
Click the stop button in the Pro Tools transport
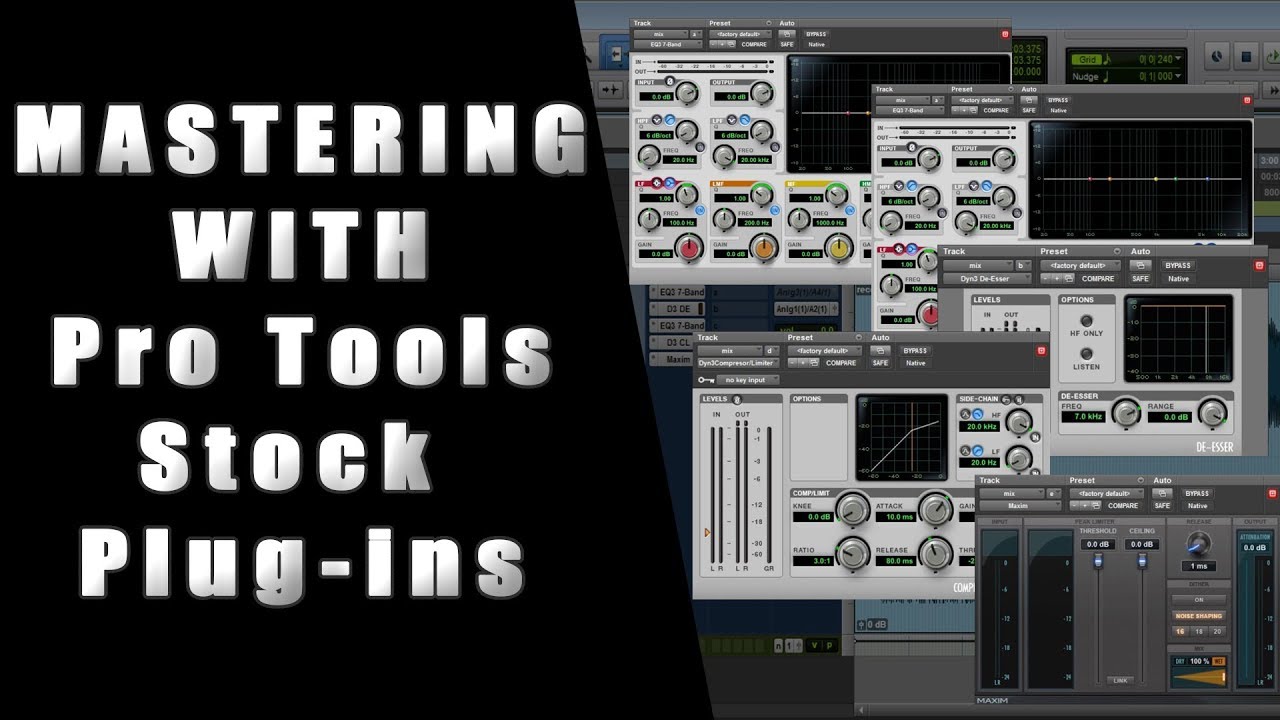coord(1247,56)
